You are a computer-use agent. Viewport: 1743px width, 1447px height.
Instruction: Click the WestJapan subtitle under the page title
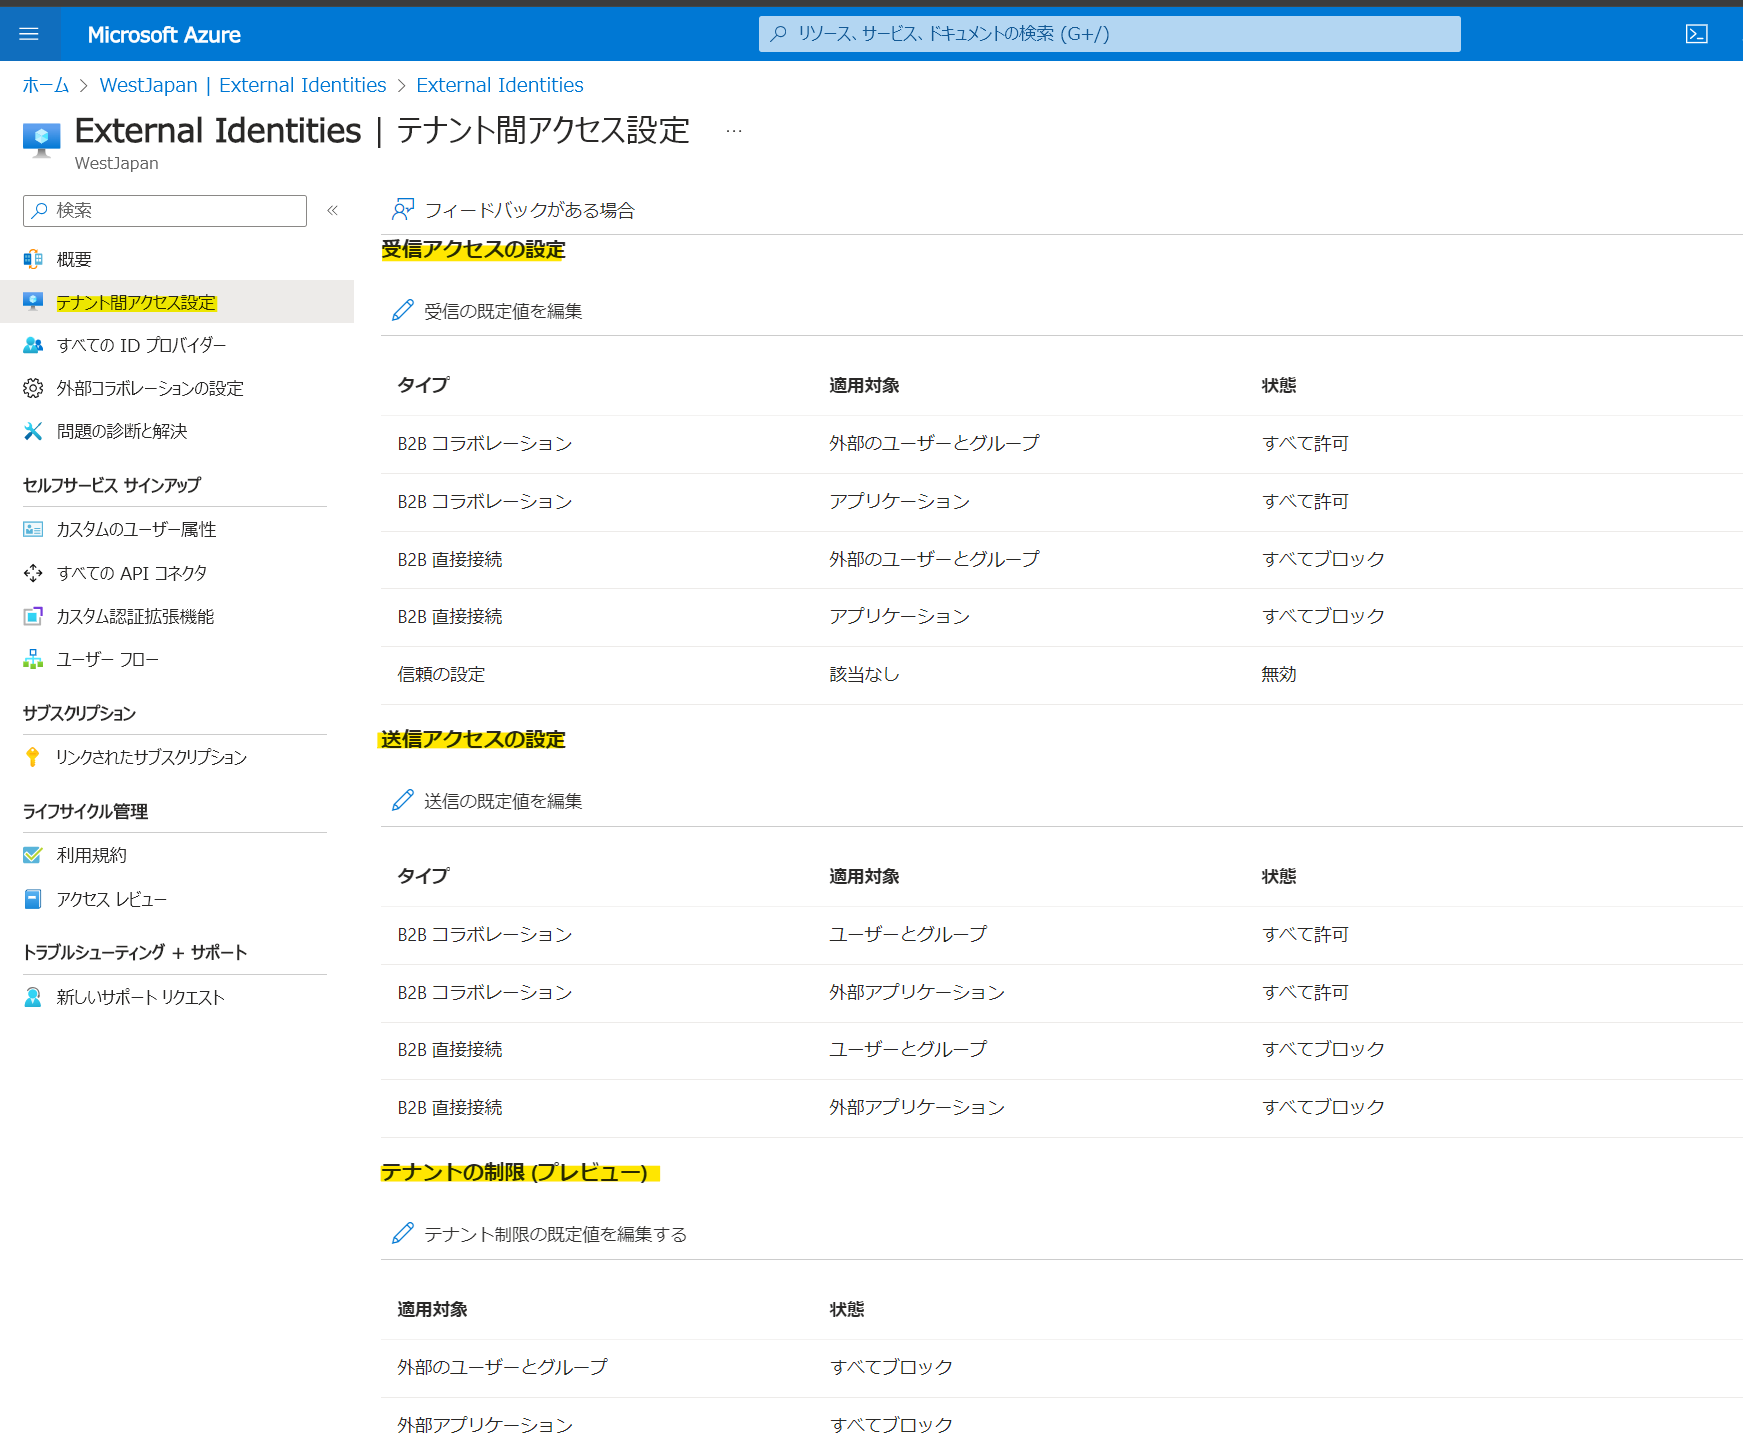(x=117, y=163)
